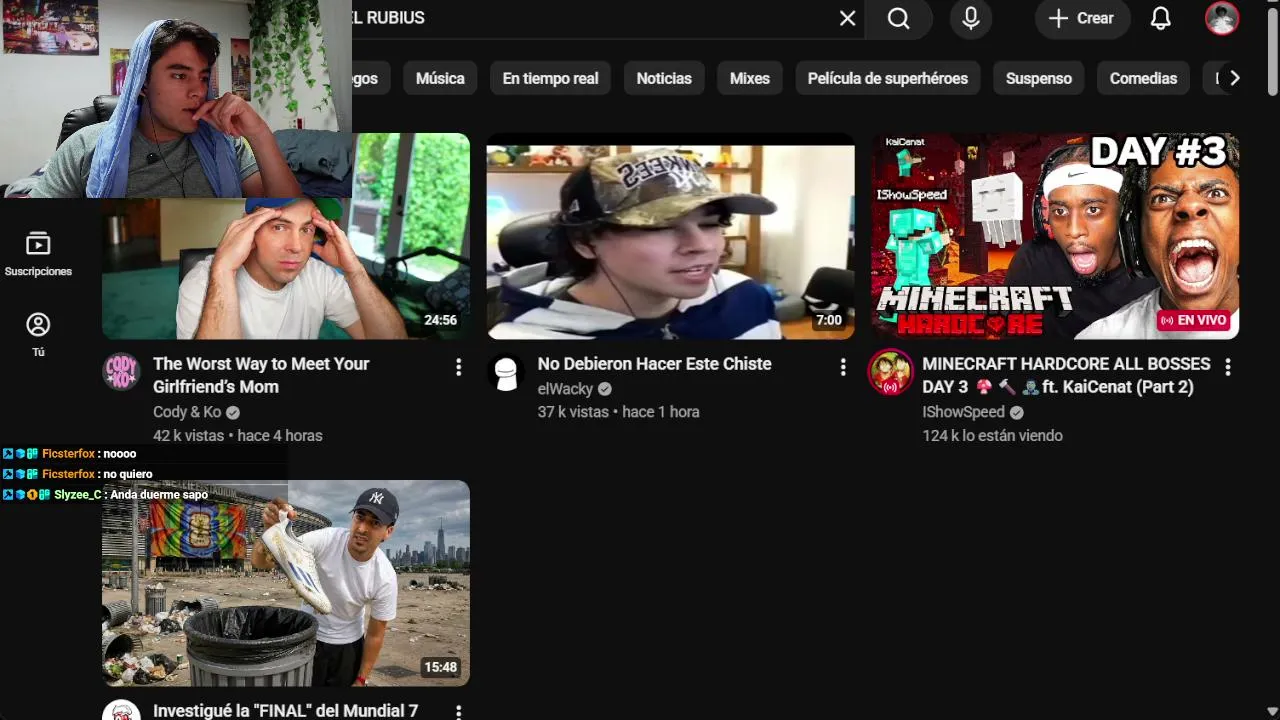Open the elWacky channel avatar

tap(506, 372)
